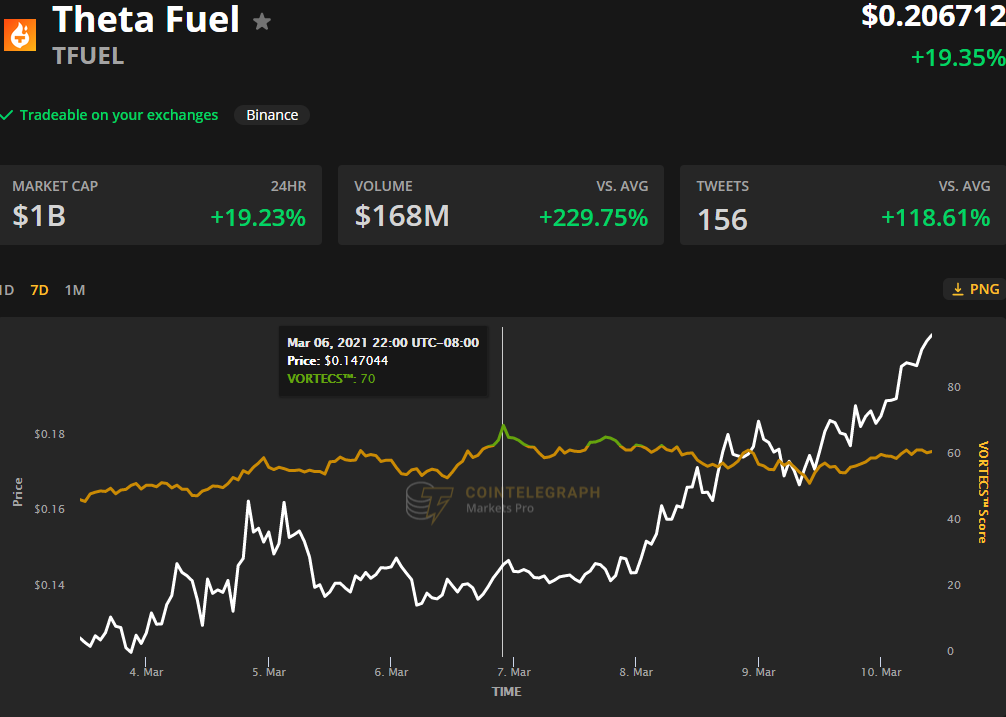Click the download arrow inside the PNG button
1006x717 pixels.
click(x=958, y=288)
